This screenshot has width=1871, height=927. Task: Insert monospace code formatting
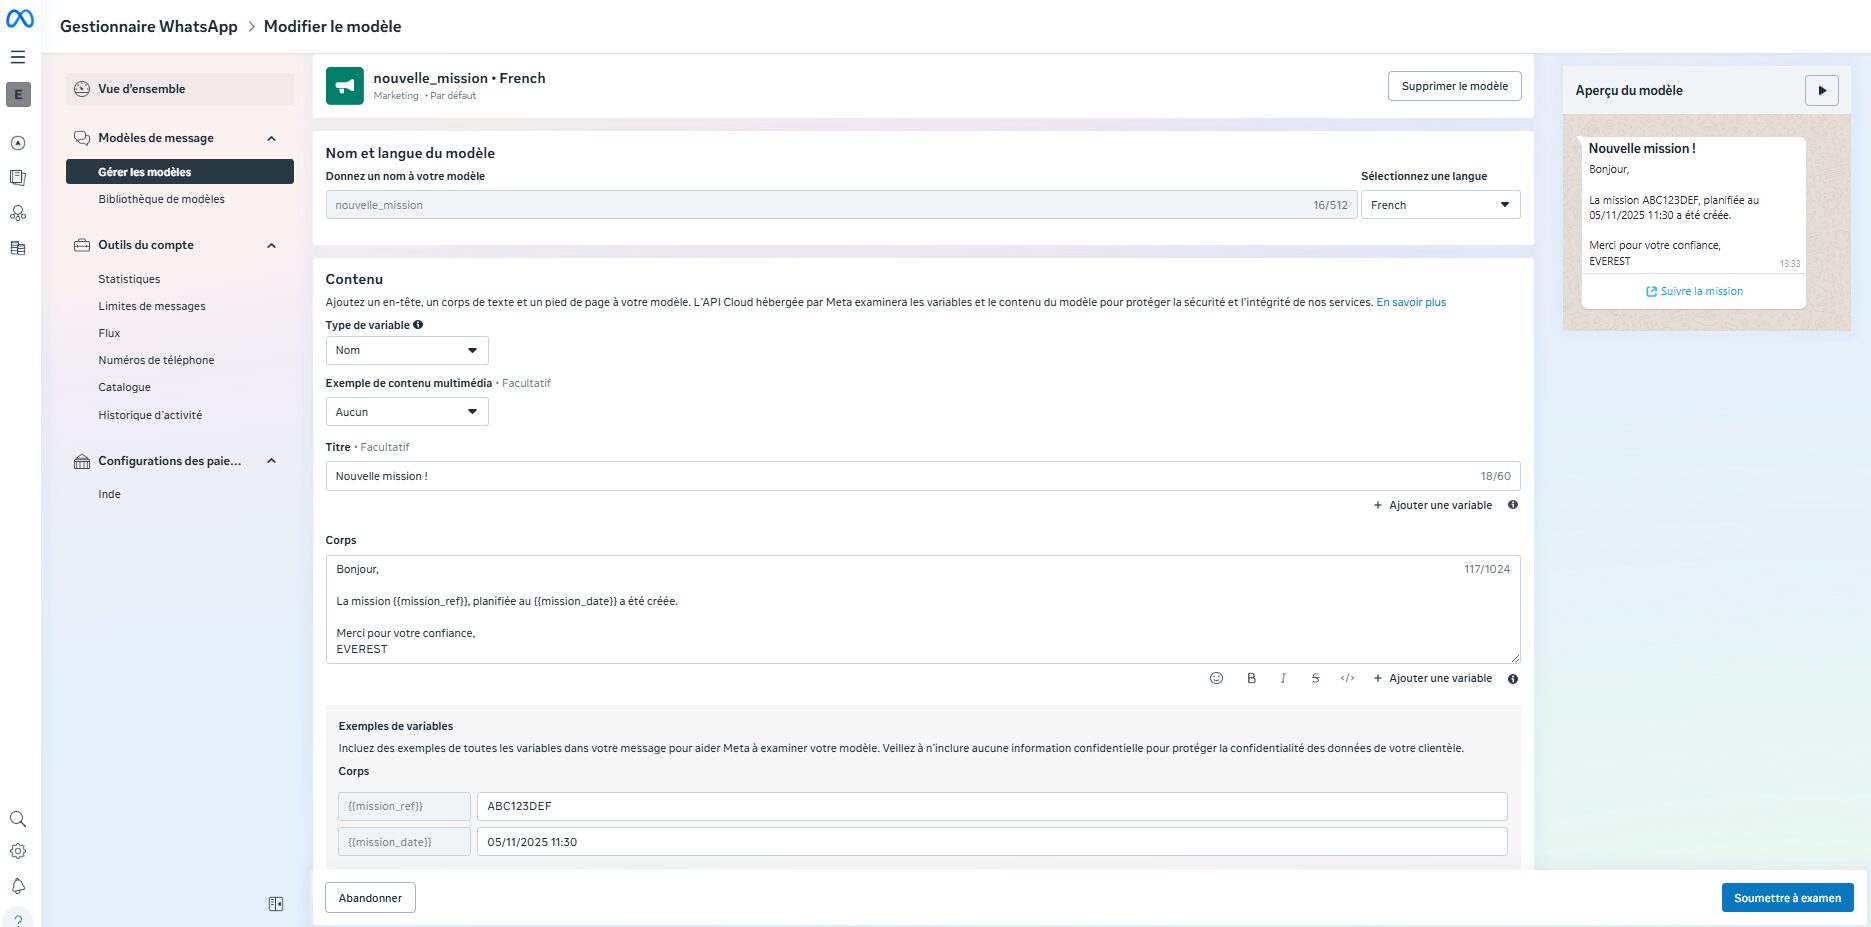(1347, 678)
